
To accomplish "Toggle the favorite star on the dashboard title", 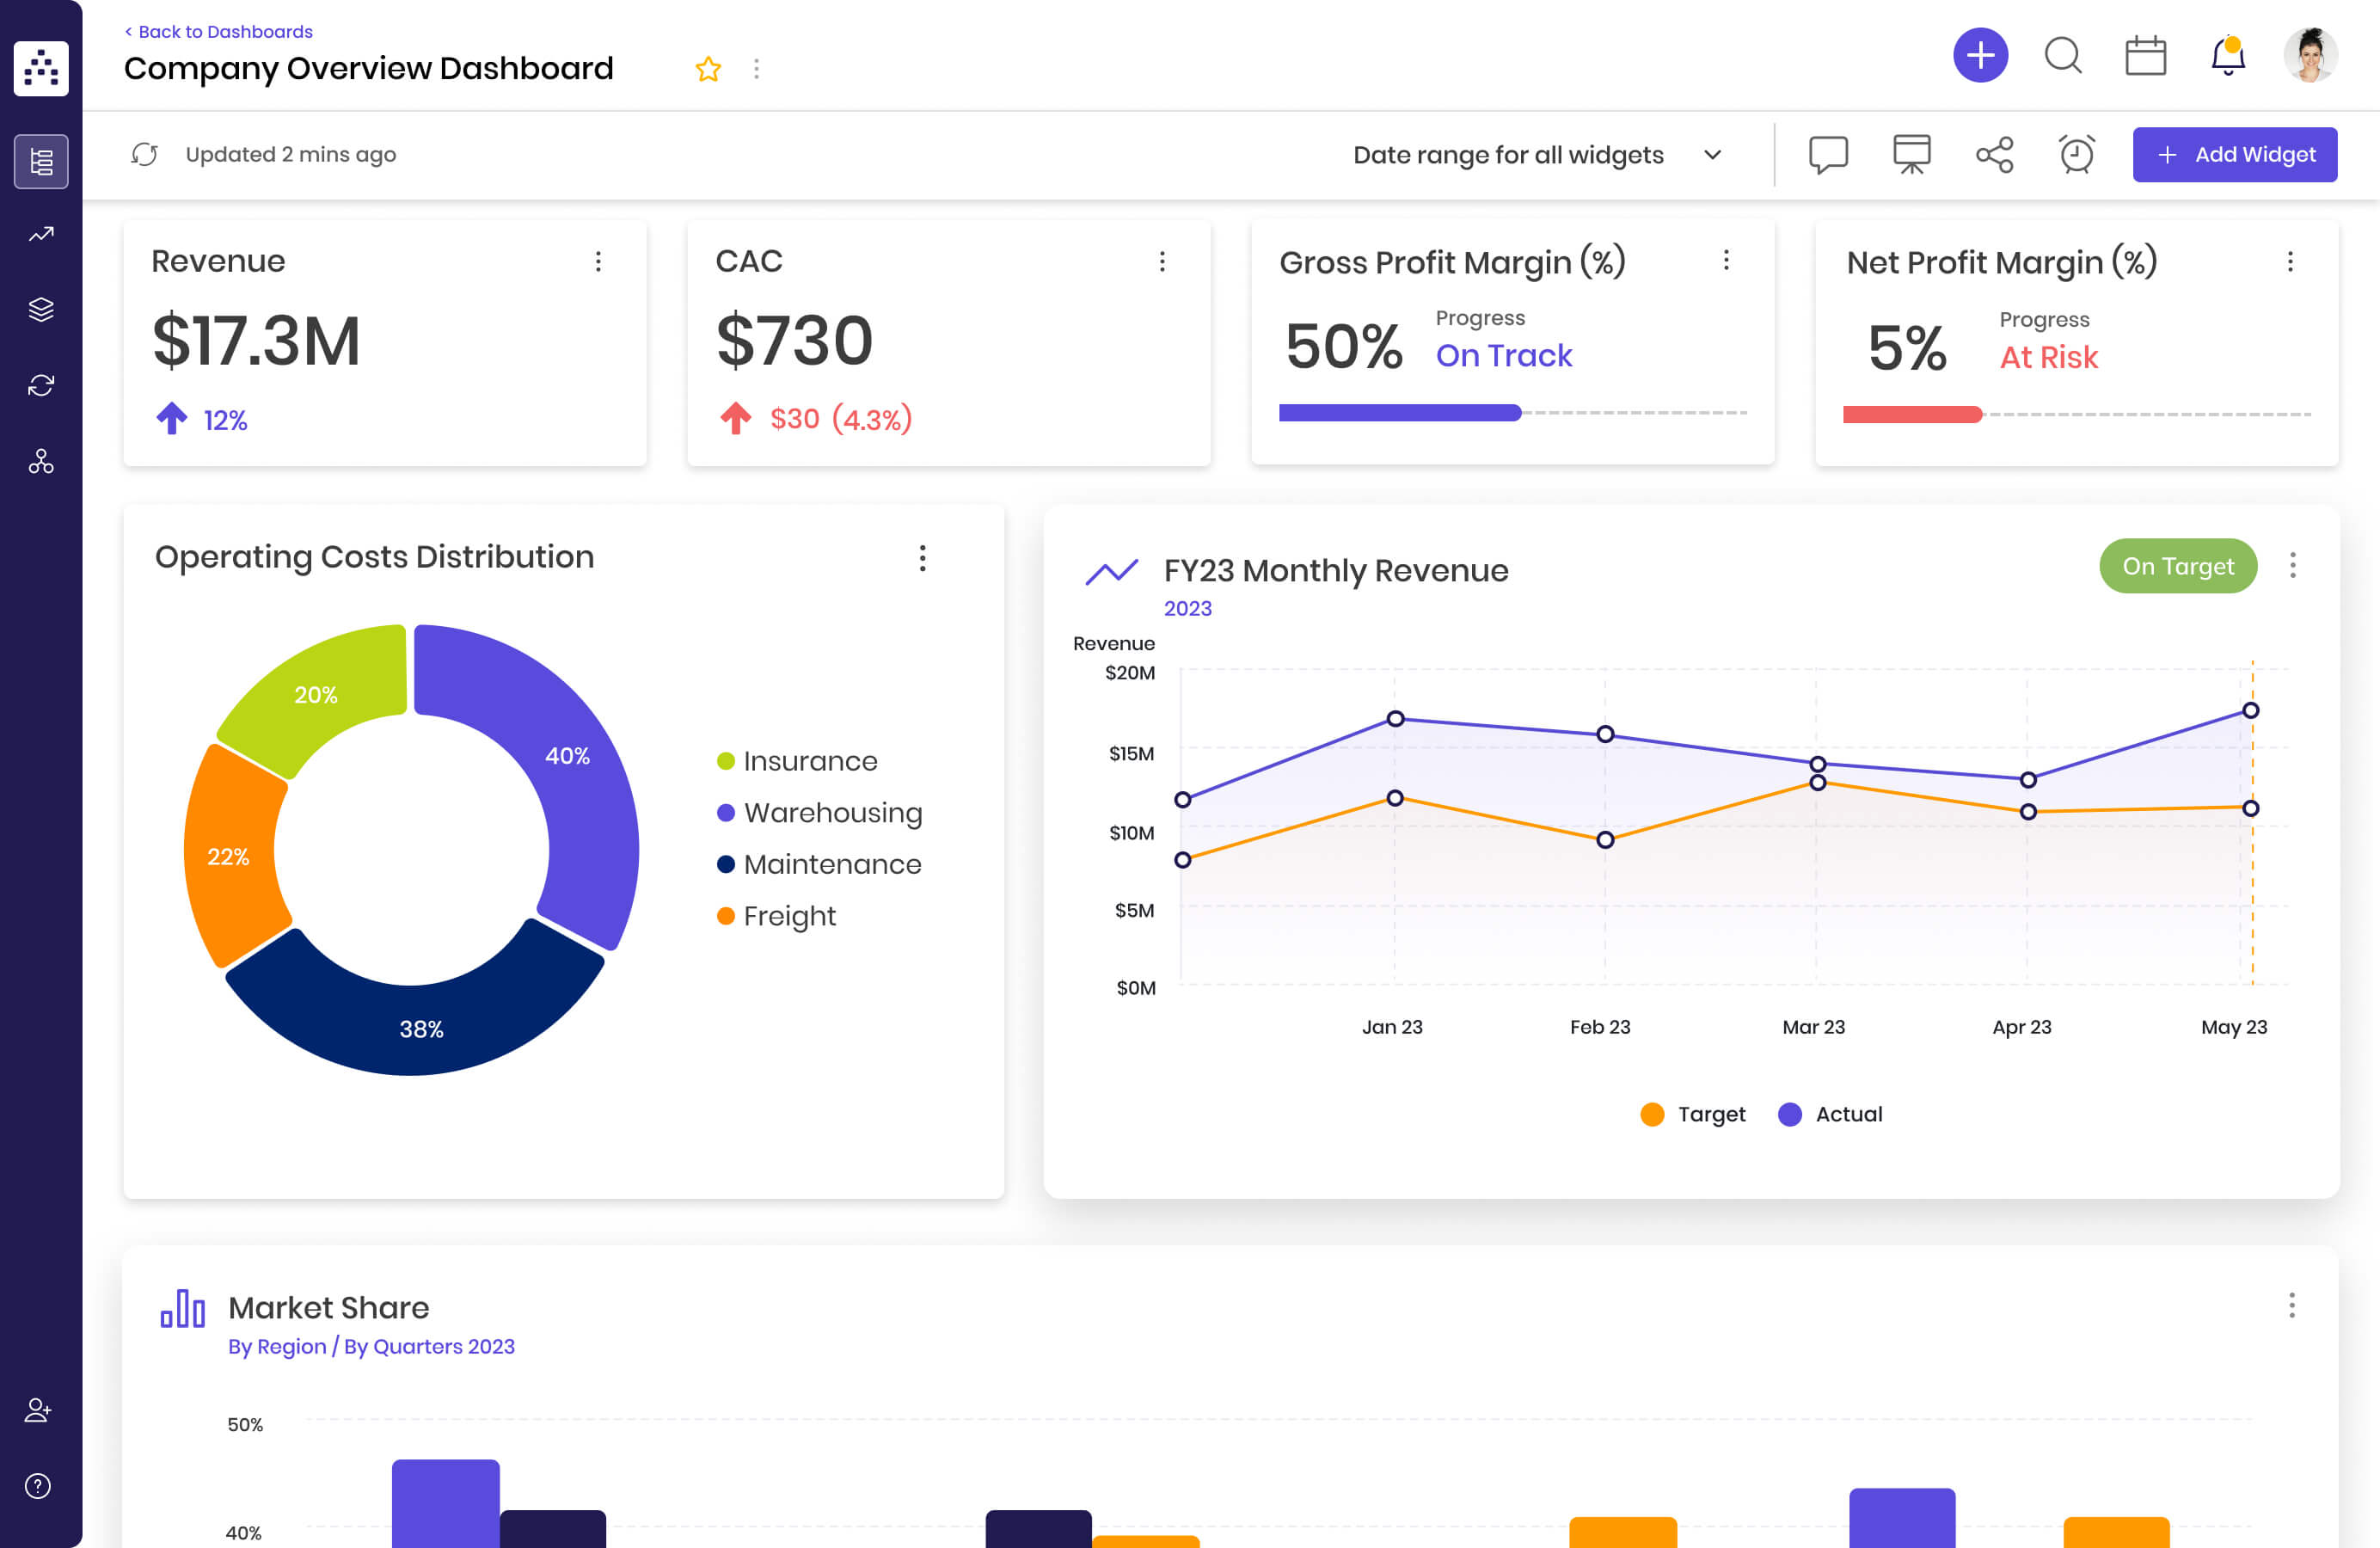I will pyautogui.click(x=708, y=69).
